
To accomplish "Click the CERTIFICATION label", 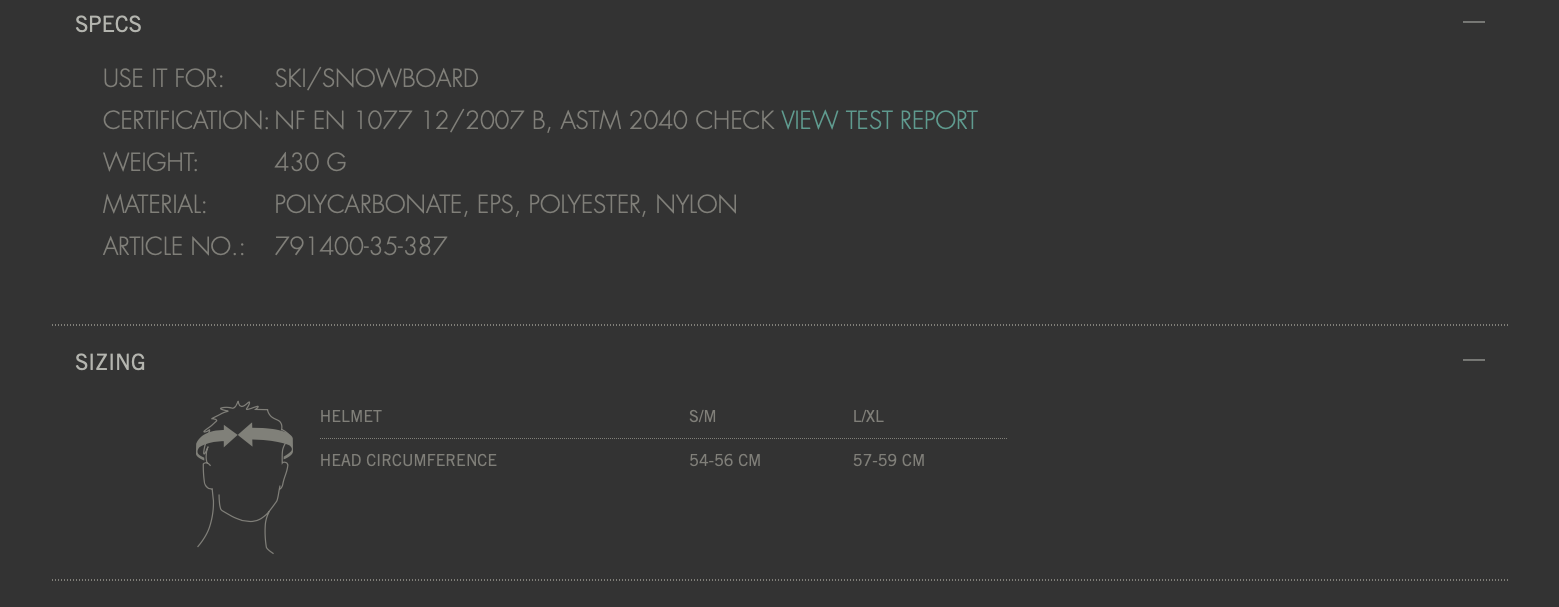I will click(x=186, y=120).
